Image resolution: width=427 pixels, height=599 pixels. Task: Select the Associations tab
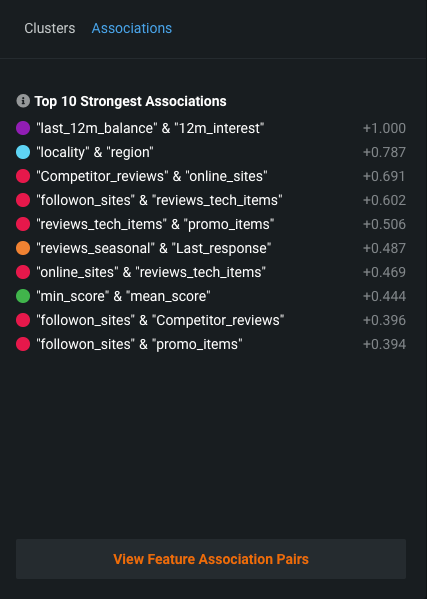click(x=132, y=28)
